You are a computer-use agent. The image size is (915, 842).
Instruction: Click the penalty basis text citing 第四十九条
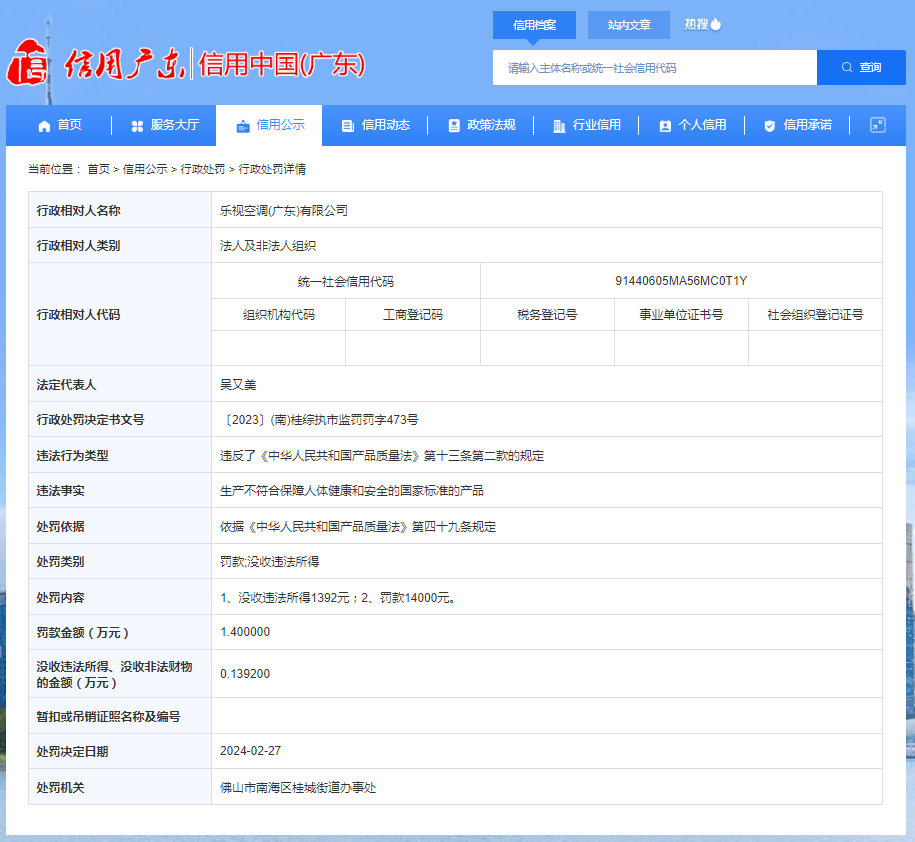pyautogui.click(x=358, y=527)
